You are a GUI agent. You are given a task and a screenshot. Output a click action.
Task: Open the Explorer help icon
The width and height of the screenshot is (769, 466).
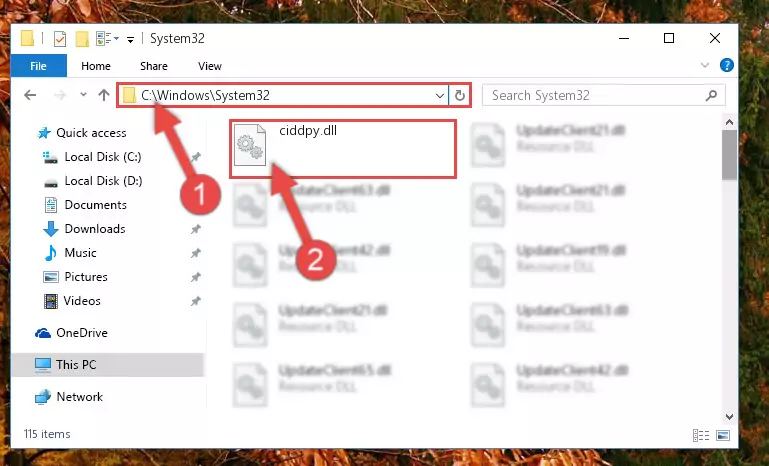(x=727, y=65)
